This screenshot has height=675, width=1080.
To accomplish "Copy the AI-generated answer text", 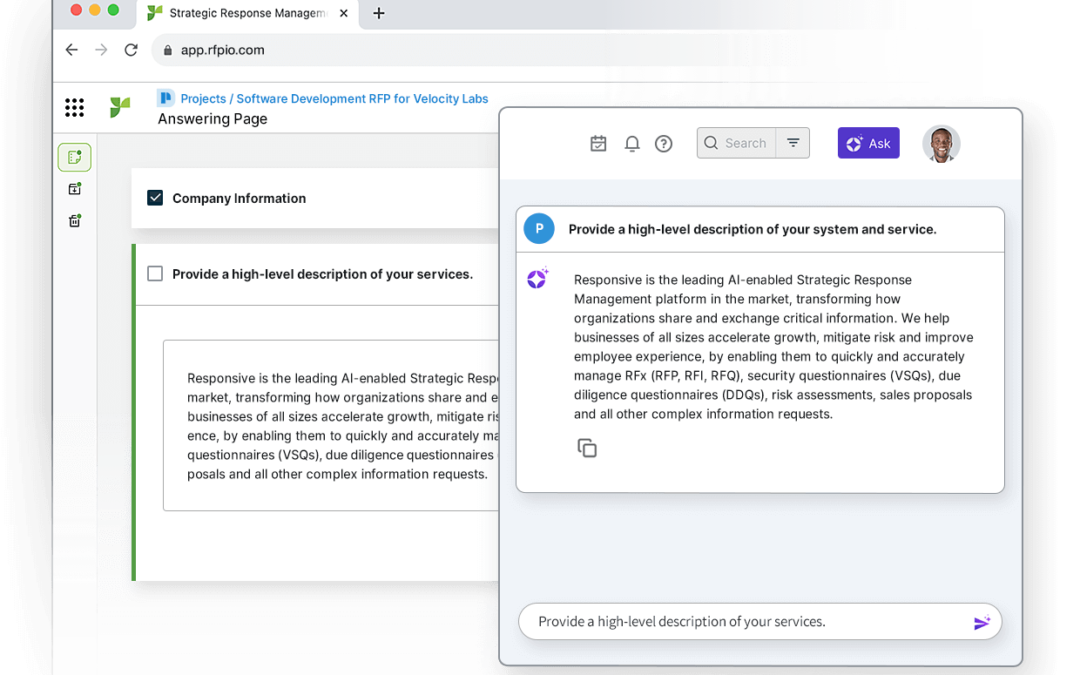I will (x=587, y=449).
